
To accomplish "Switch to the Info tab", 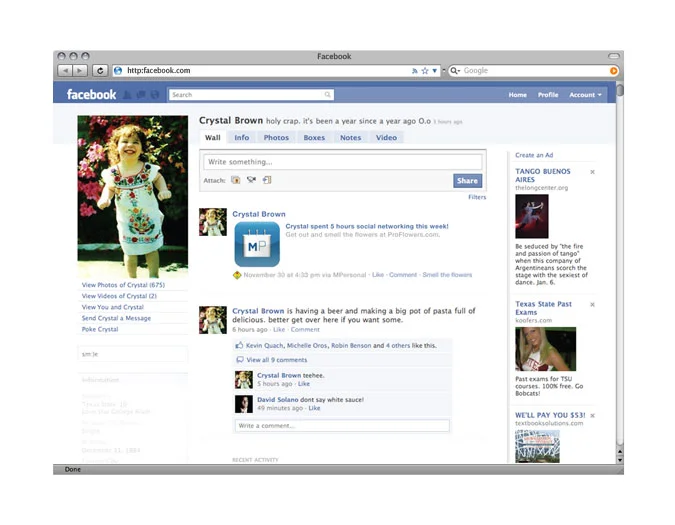I will pos(242,138).
